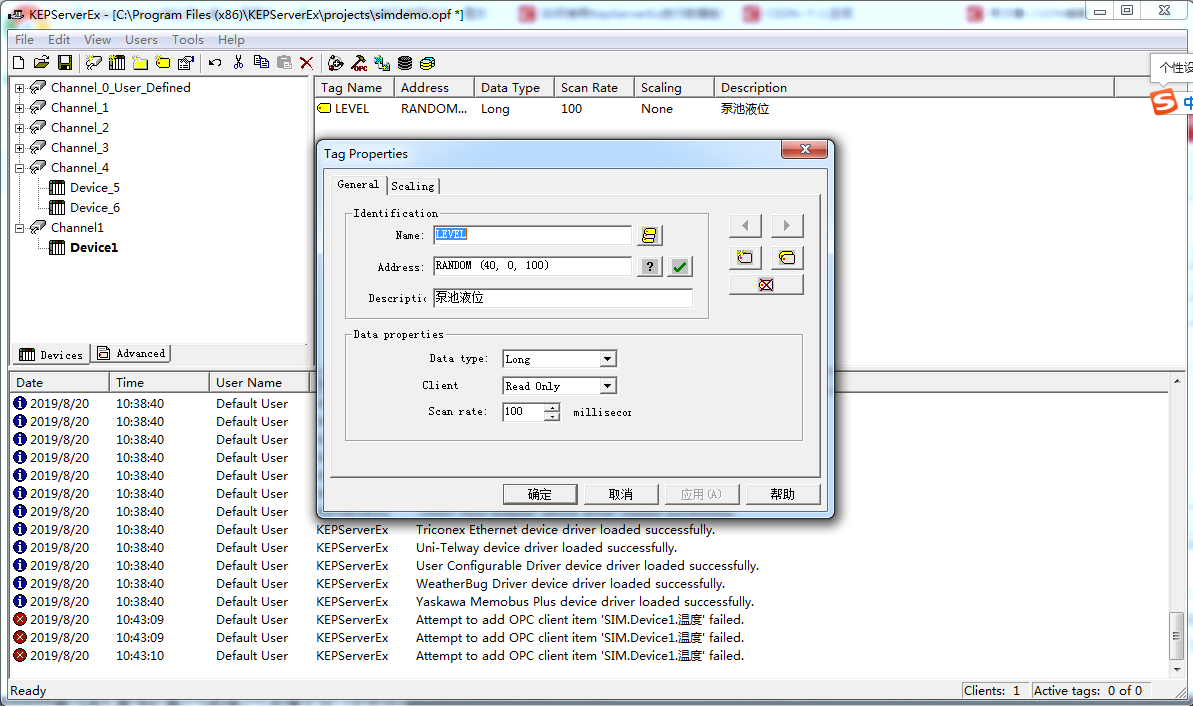Image resolution: width=1193 pixels, height=706 pixels.
Task: Click the Undo arrow icon
Action: (215, 63)
